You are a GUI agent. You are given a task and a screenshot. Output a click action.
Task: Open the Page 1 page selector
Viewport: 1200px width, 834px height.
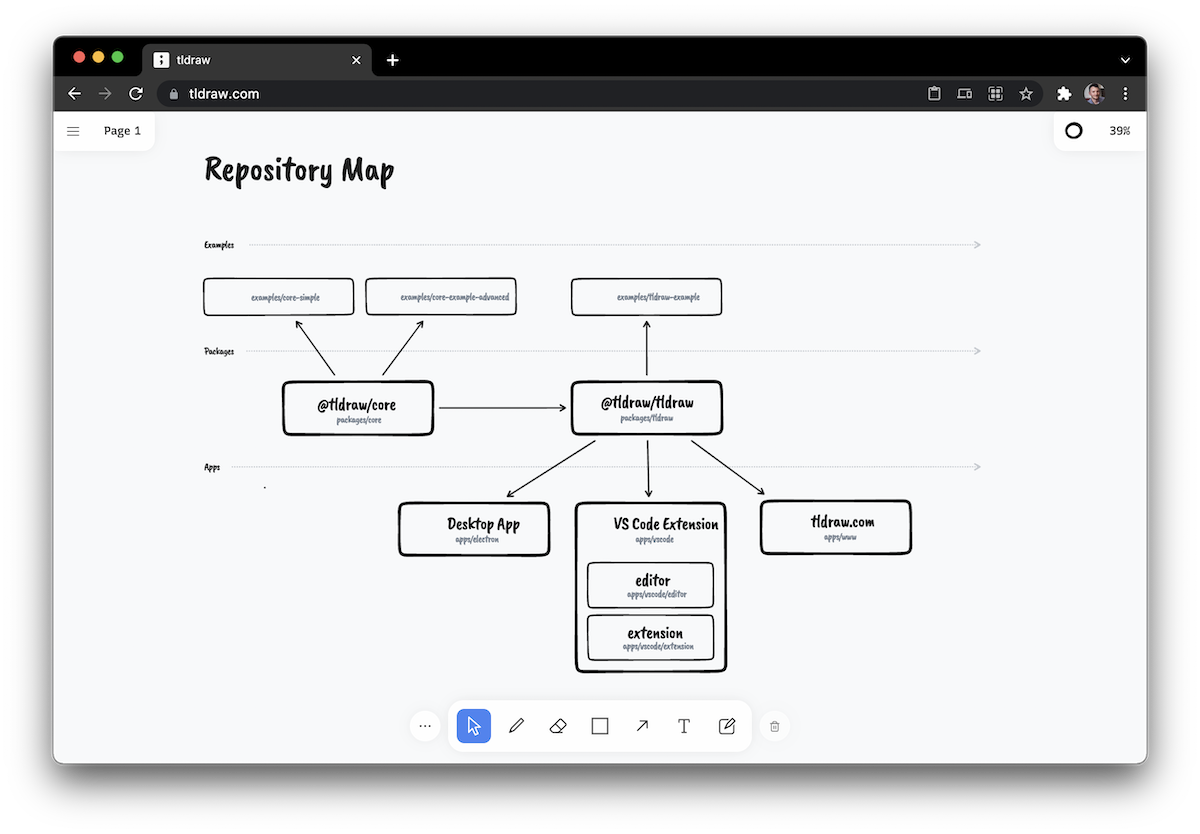pyautogui.click(x=122, y=131)
